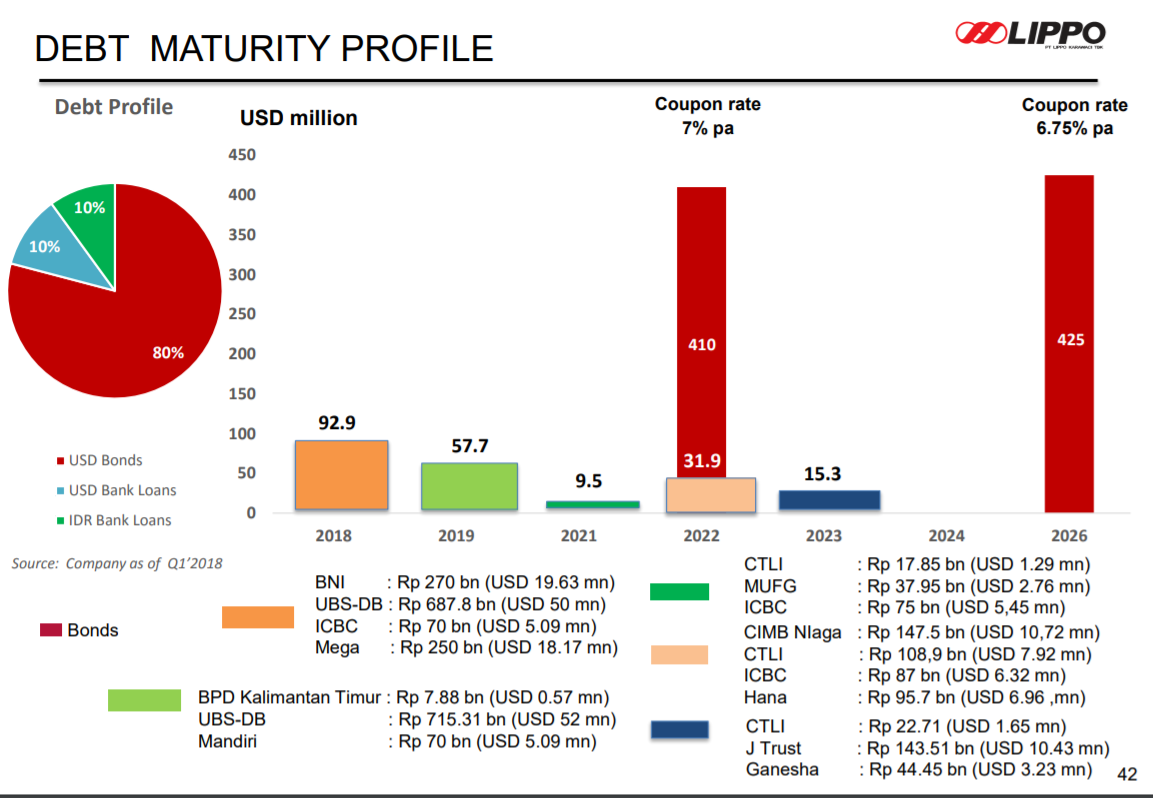This screenshot has width=1153, height=798.
Task: Select the navy 2023 bar
Action: (829, 500)
